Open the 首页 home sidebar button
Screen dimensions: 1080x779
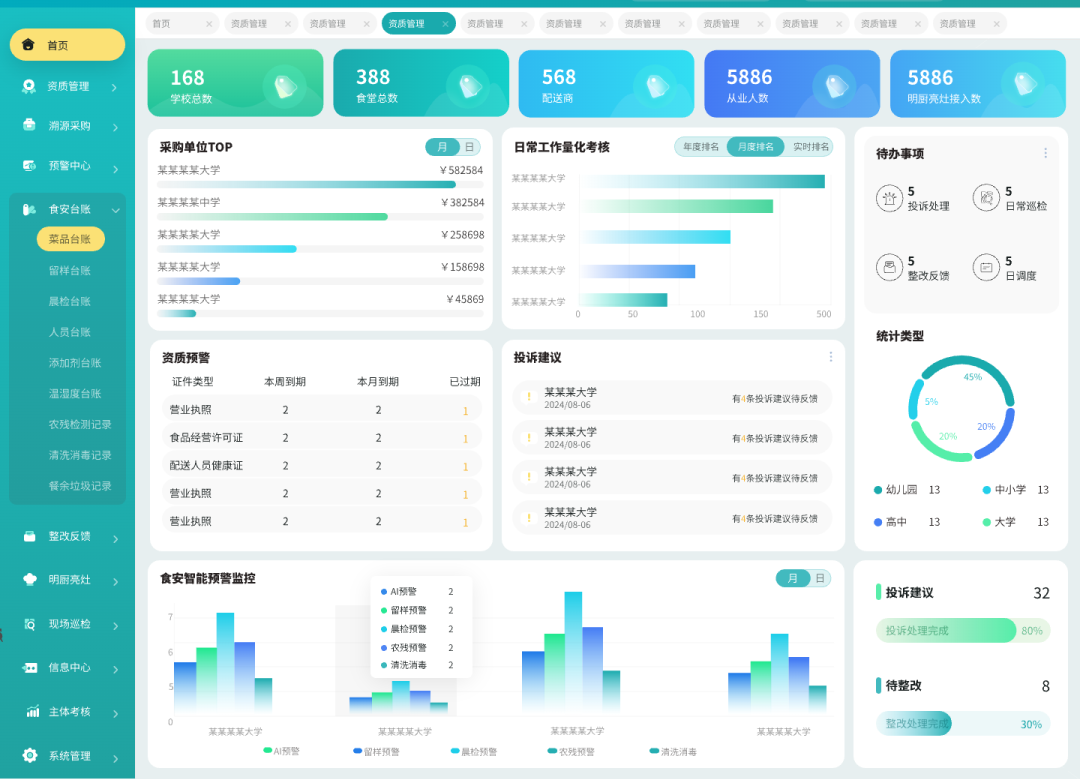(68, 45)
